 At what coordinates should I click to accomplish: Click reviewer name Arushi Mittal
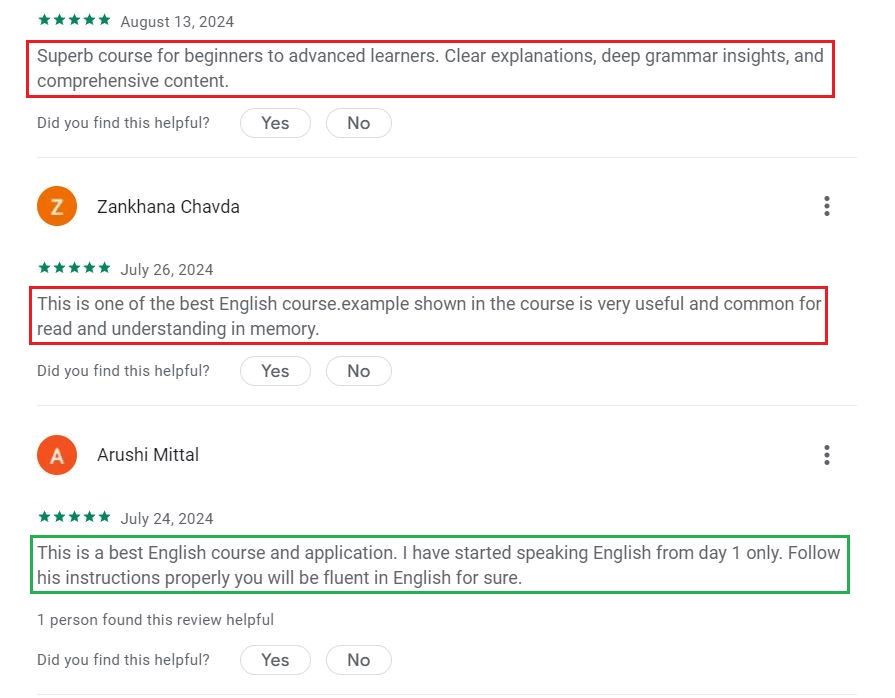(148, 455)
